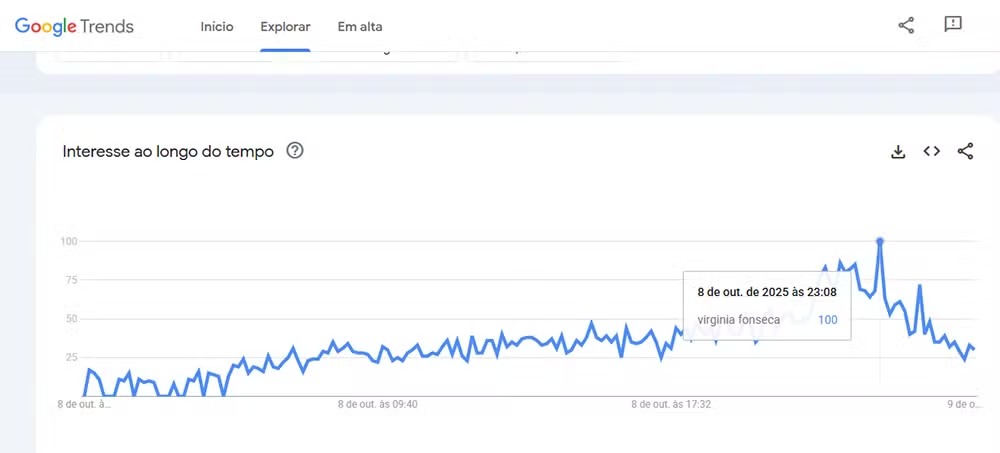Image resolution: width=1000 pixels, height=453 pixels.
Task: Select the Explorar tab
Action: tap(285, 27)
